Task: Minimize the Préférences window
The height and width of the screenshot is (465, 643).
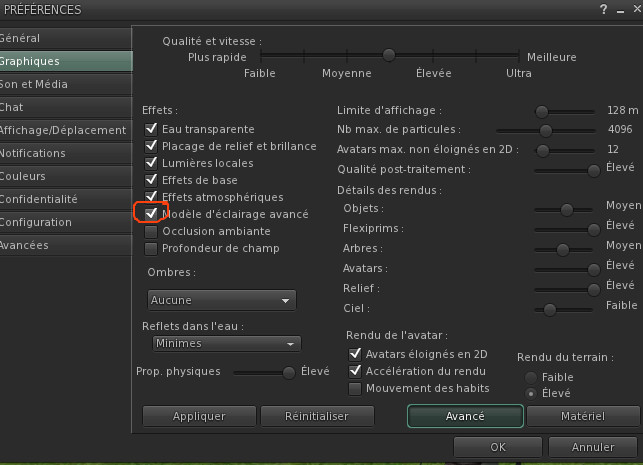Action: click(620, 10)
